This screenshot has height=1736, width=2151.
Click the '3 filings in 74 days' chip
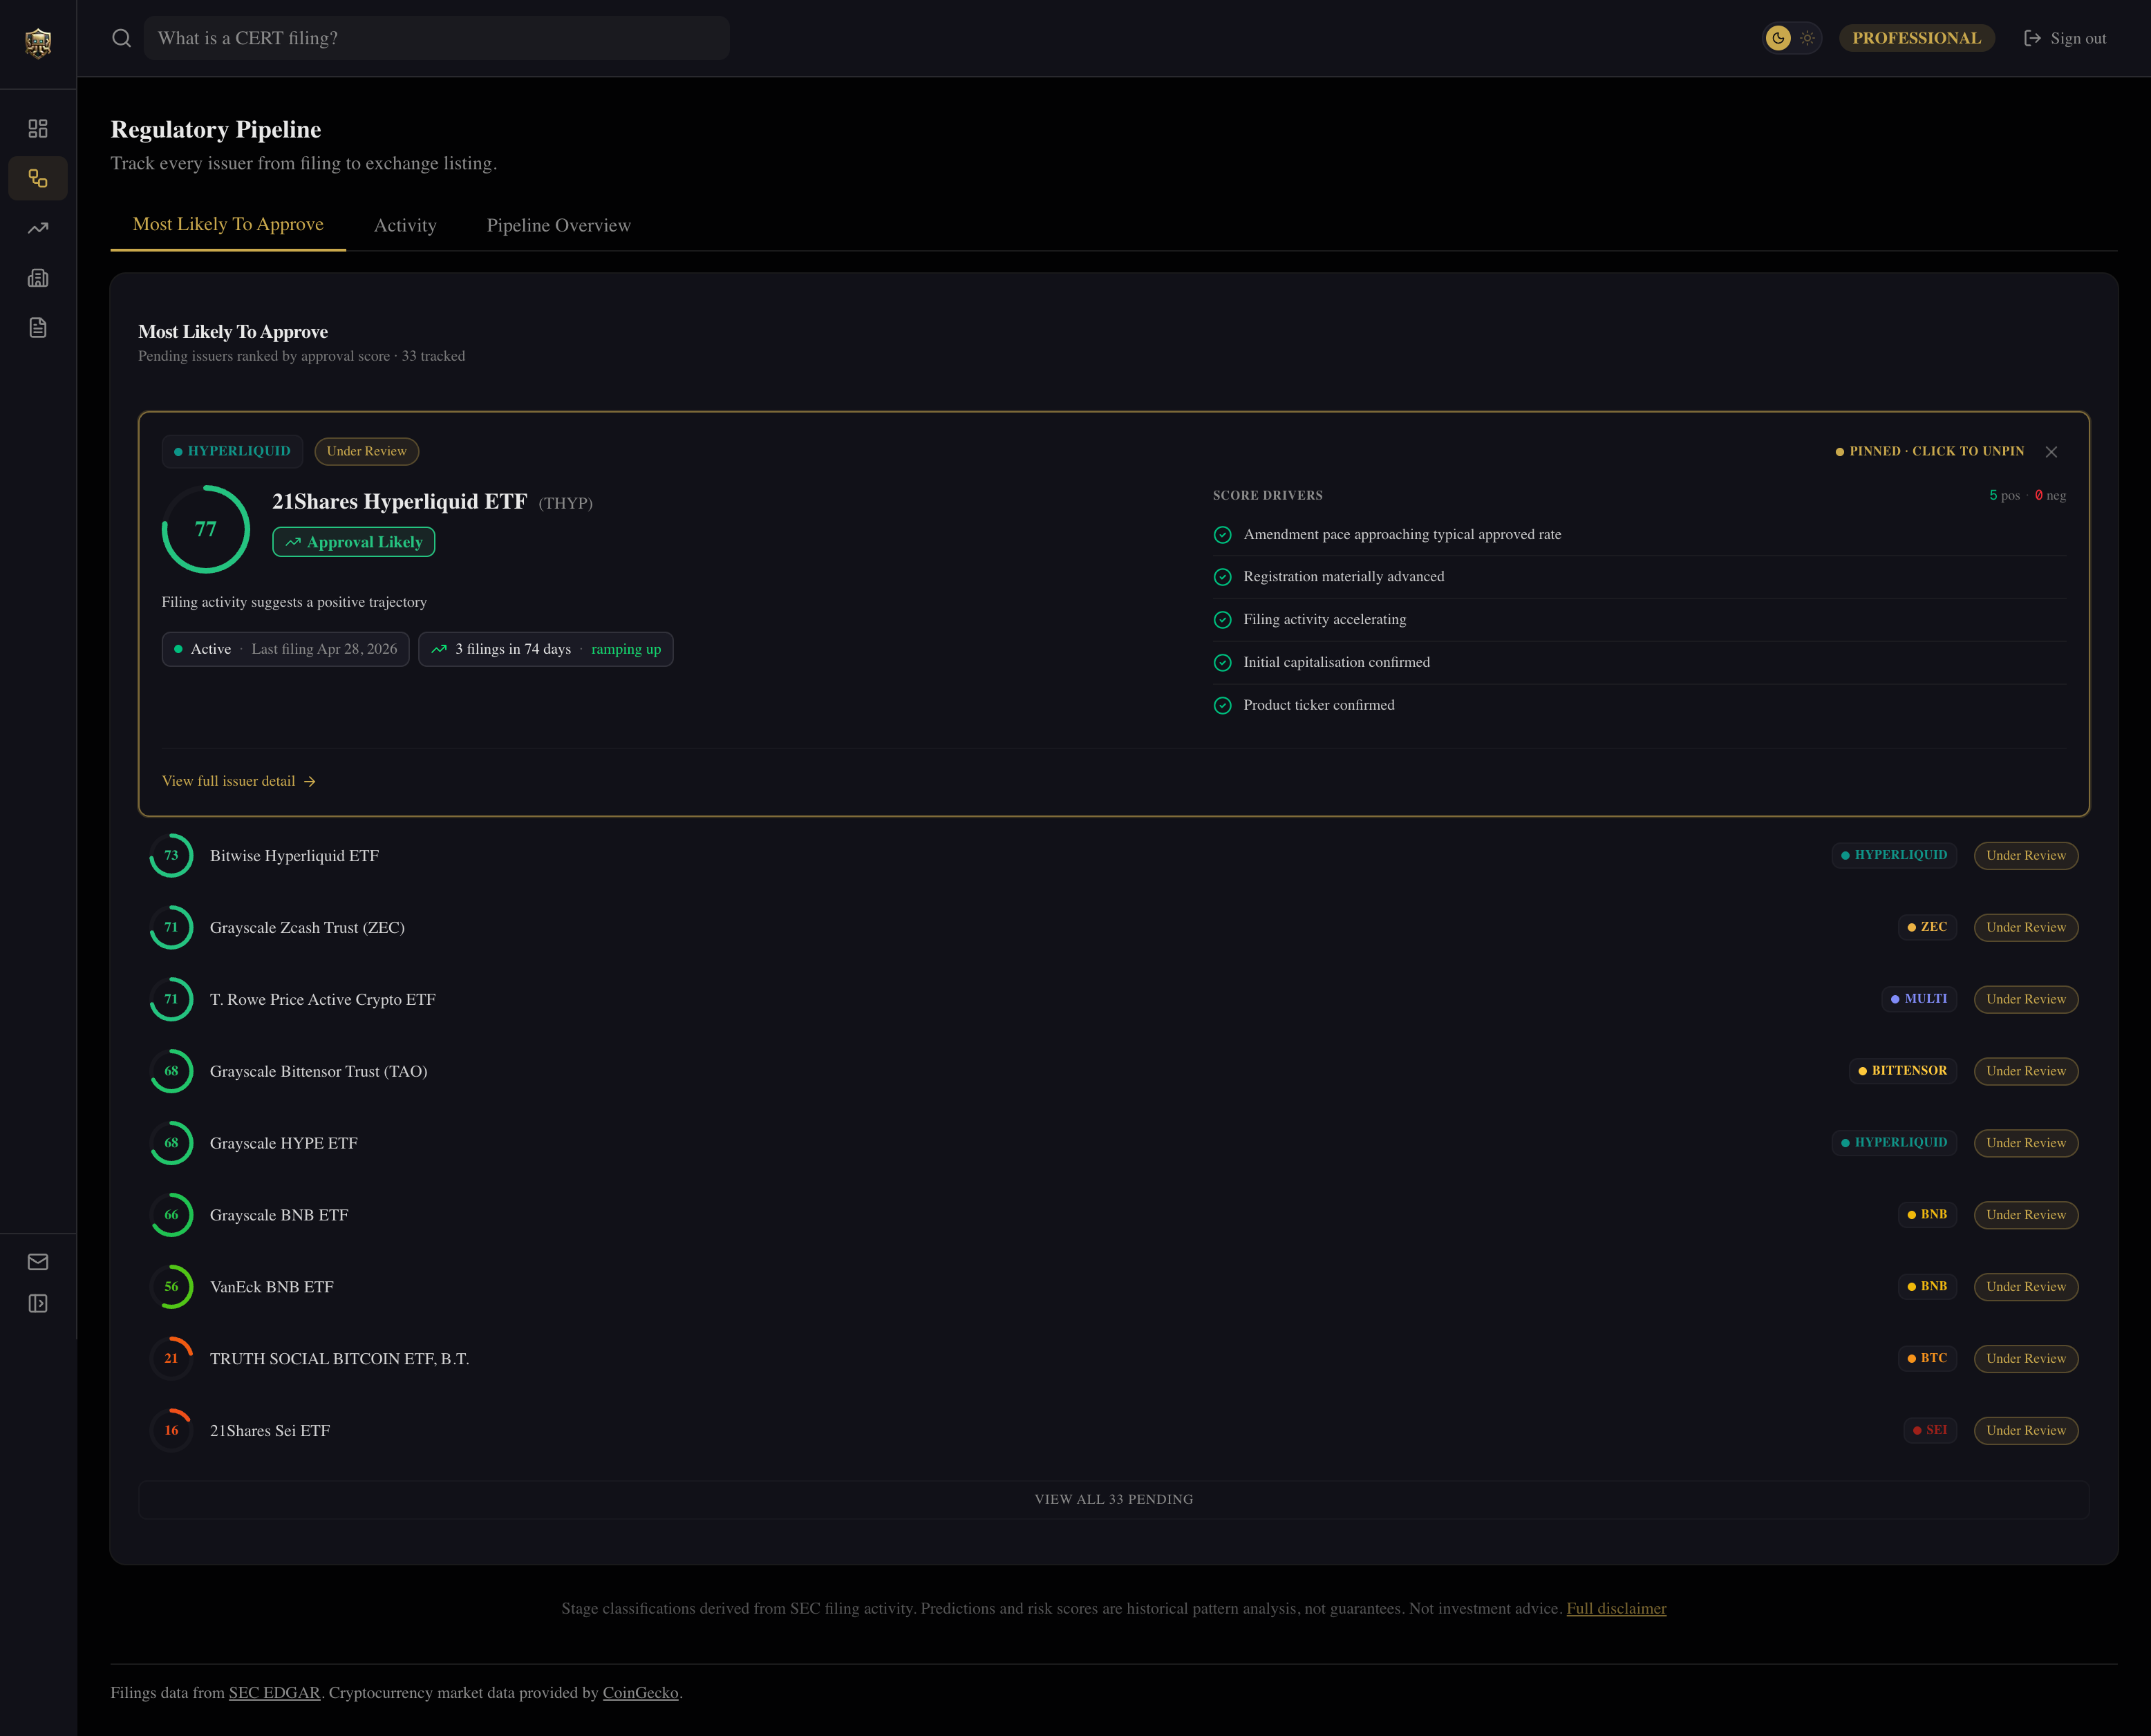(x=546, y=649)
